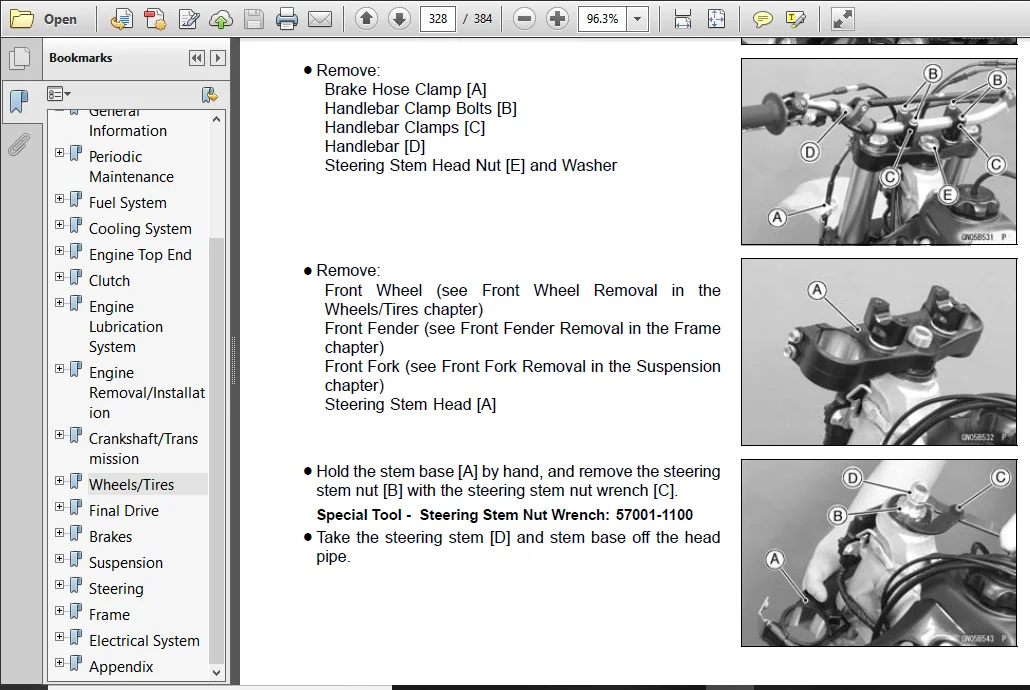Expand the Fuel System bookmark
Image resolution: width=1030 pixels, height=690 pixels.
59,198
